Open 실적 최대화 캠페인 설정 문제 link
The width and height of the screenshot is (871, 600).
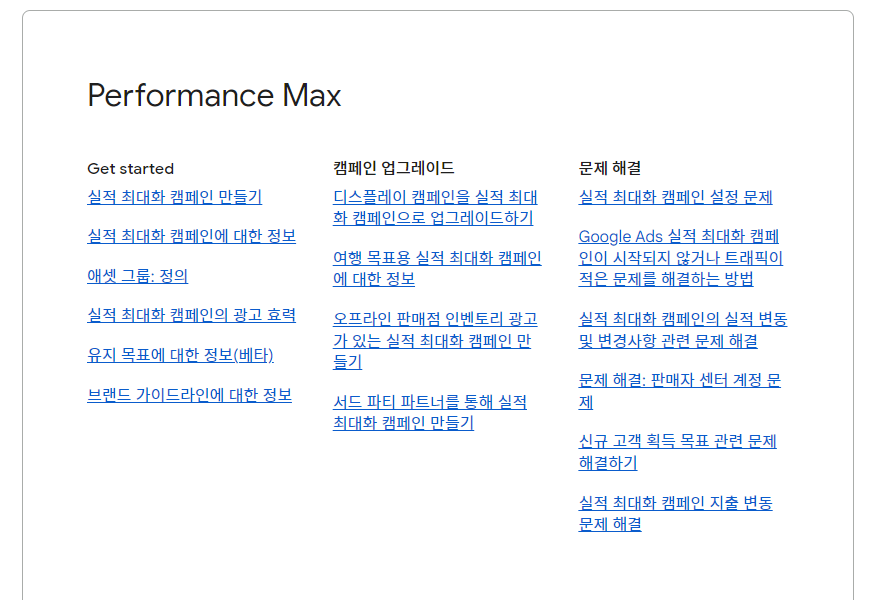pyautogui.click(x=675, y=197)
